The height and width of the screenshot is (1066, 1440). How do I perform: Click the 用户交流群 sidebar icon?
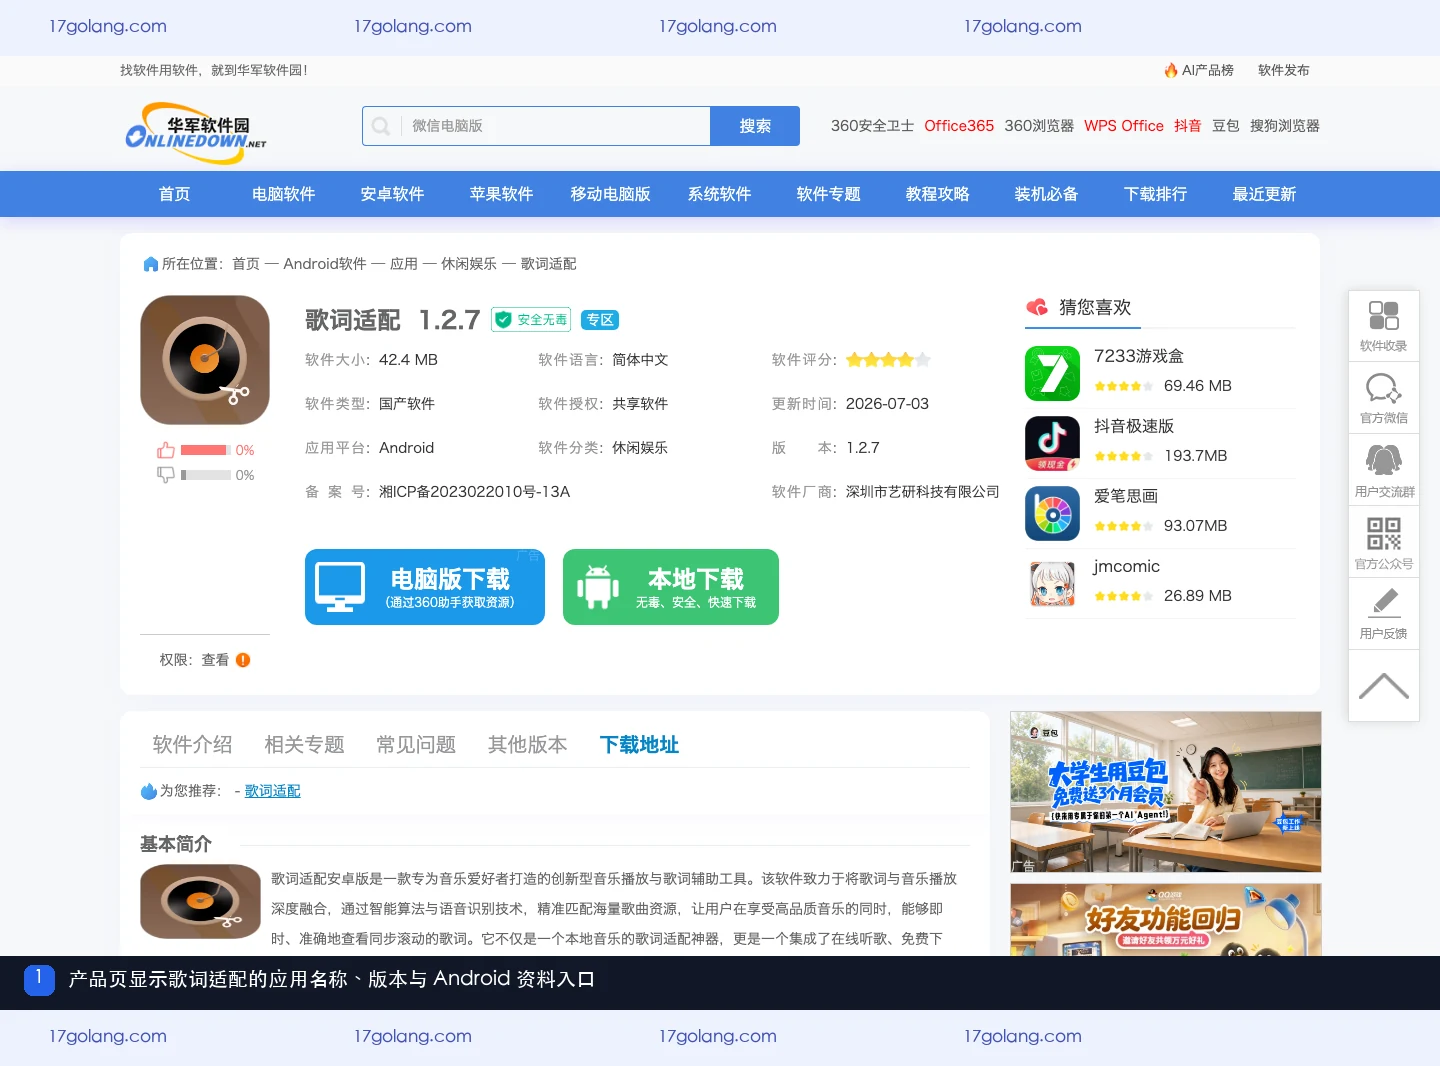click(x=1384, y=460)
